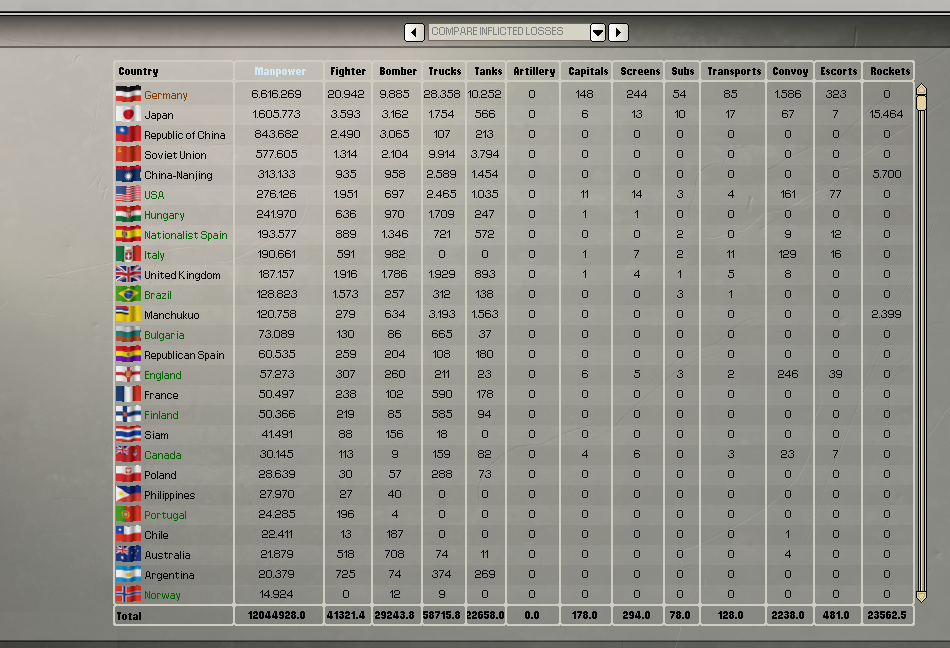Click the total manpower value 12044928.0

pos(276,615)
